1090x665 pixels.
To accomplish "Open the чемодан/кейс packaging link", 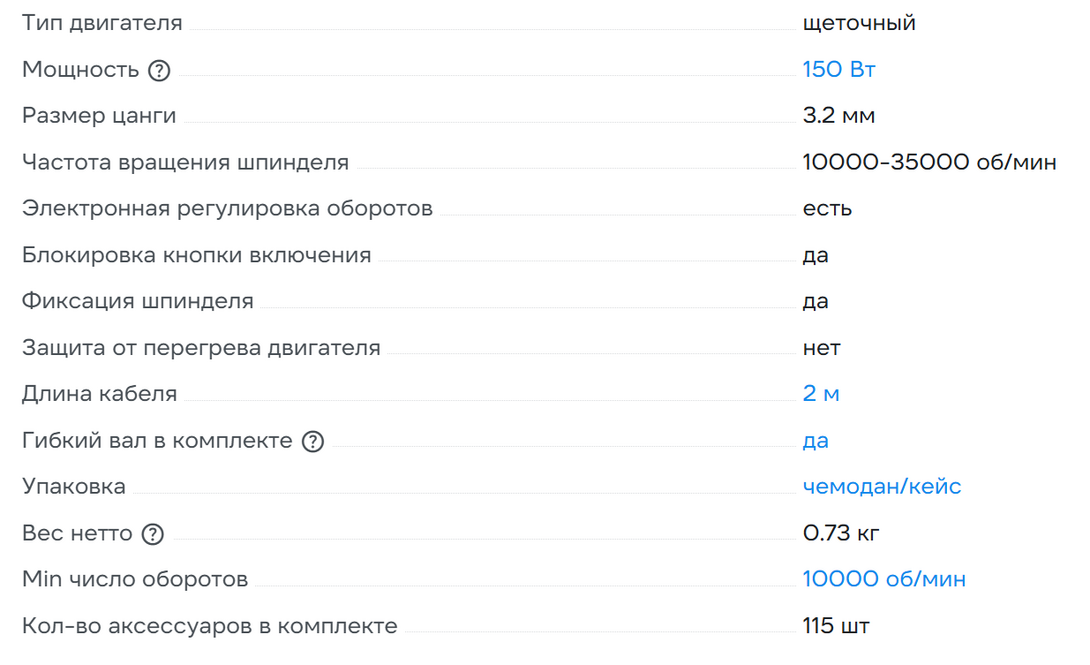I will point(881,487).
